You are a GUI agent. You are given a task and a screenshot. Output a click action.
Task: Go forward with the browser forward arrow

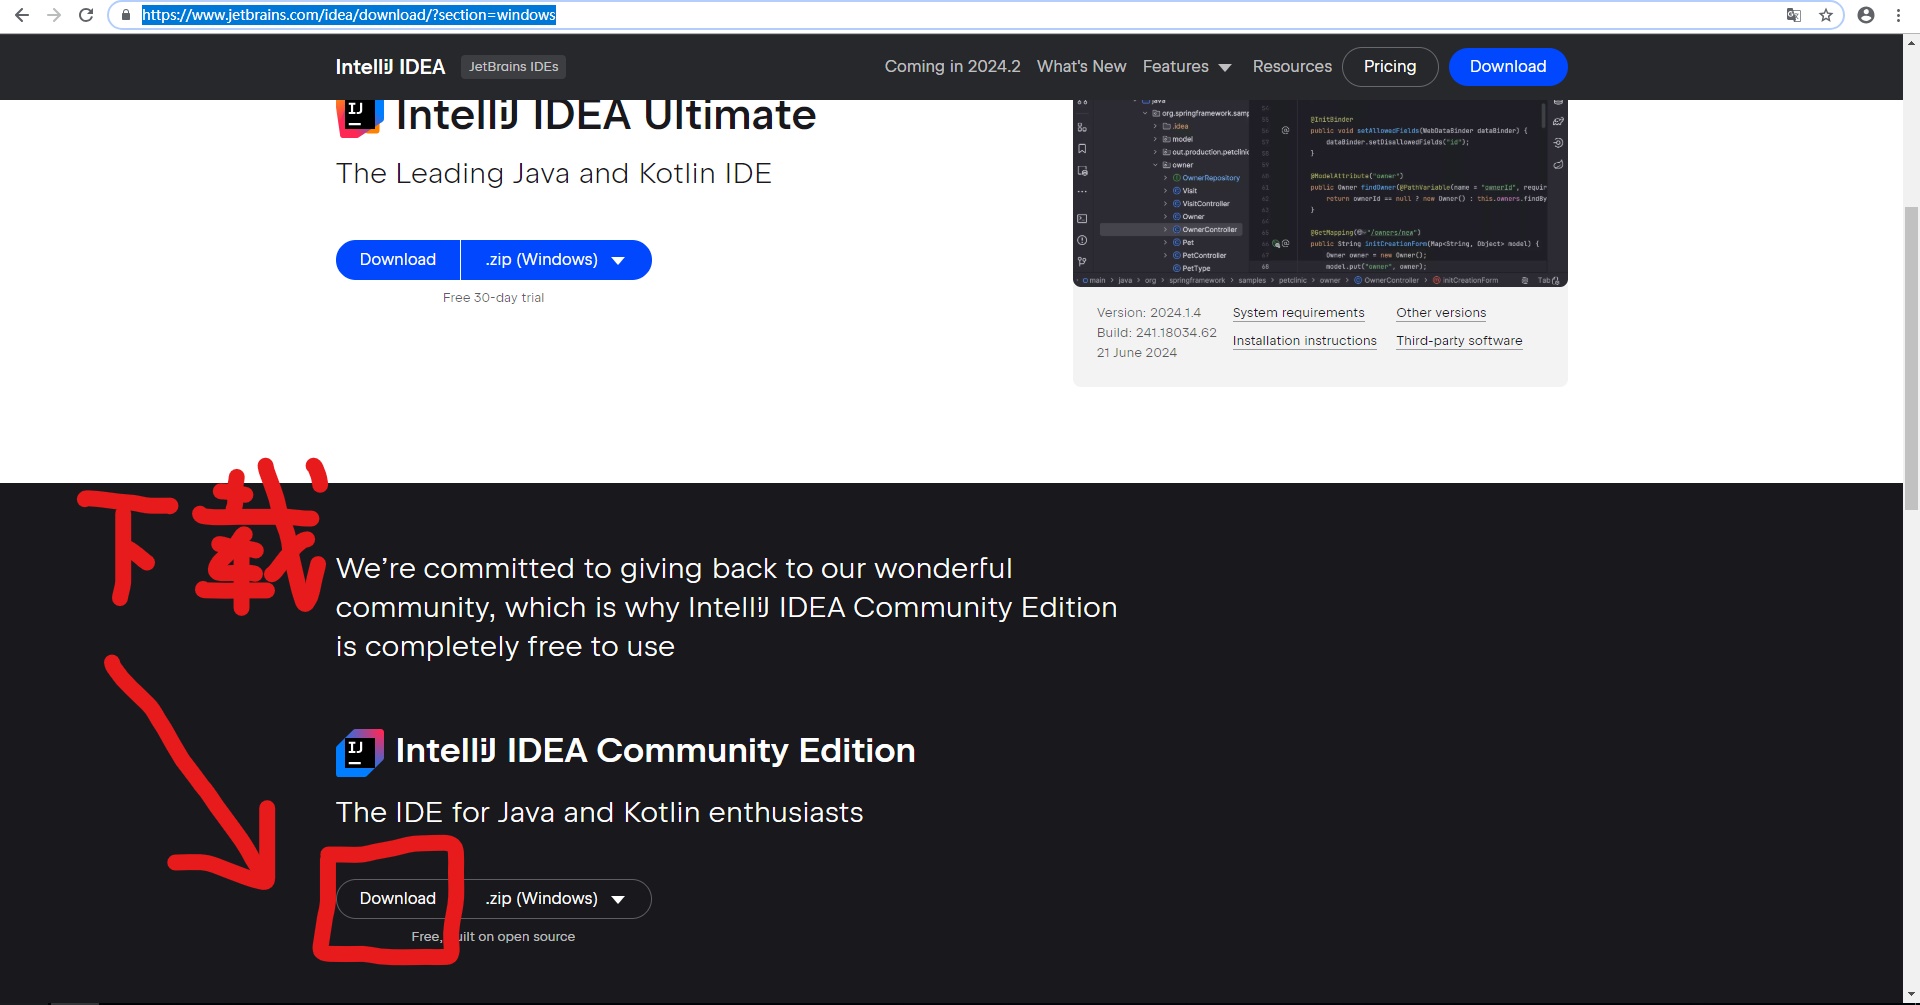click(x=54, y=15)
